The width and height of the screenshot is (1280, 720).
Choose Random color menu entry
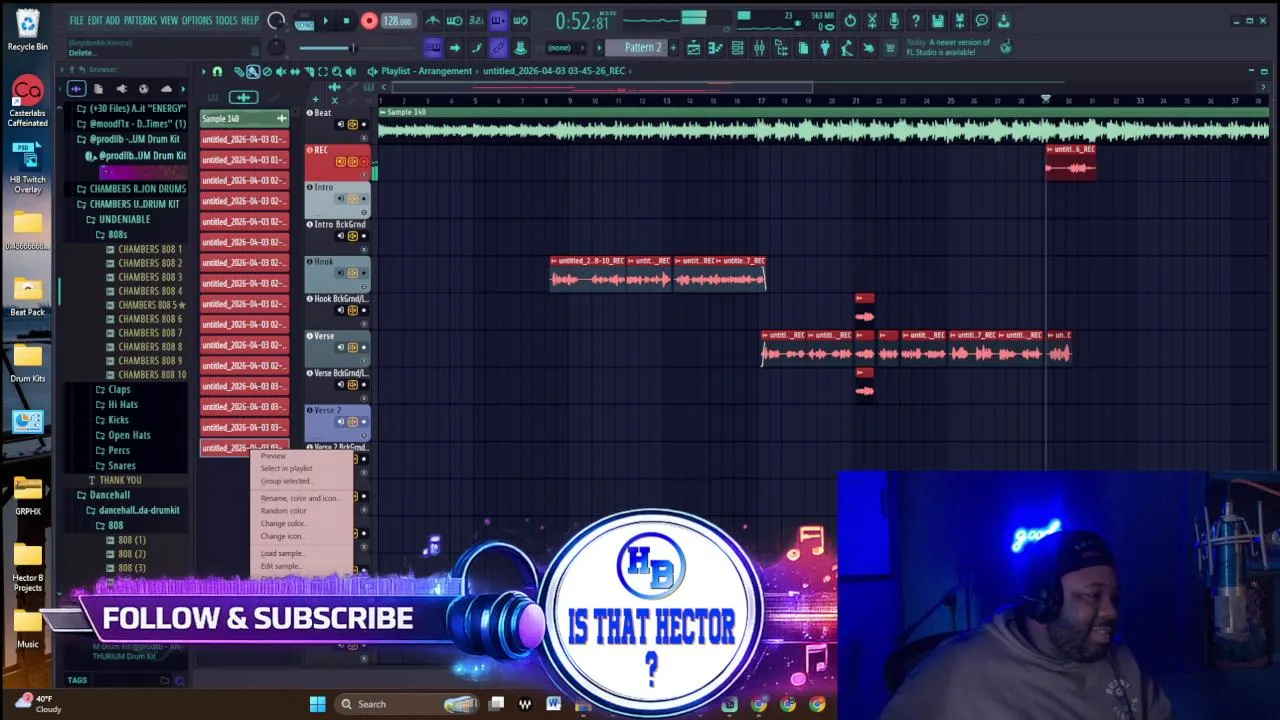tap(283, 511)
